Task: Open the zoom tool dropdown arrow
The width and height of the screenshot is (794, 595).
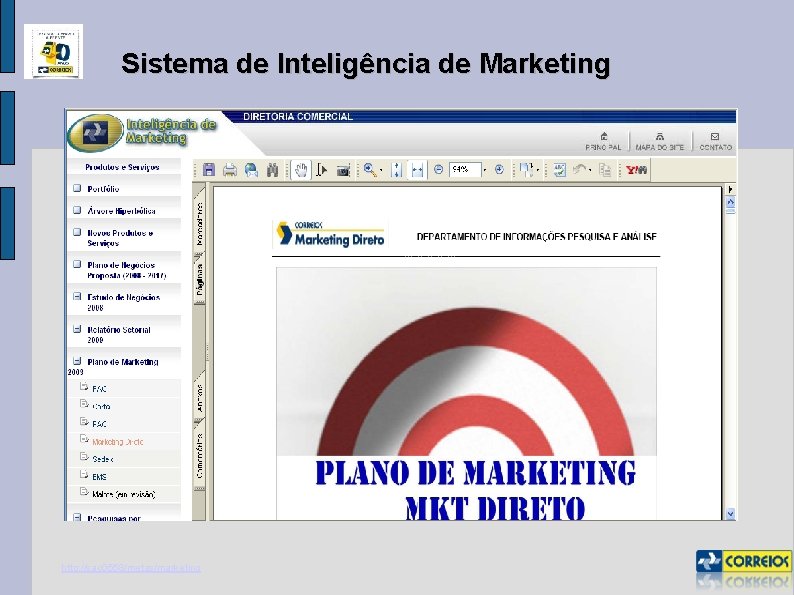Action: point(381,170)
